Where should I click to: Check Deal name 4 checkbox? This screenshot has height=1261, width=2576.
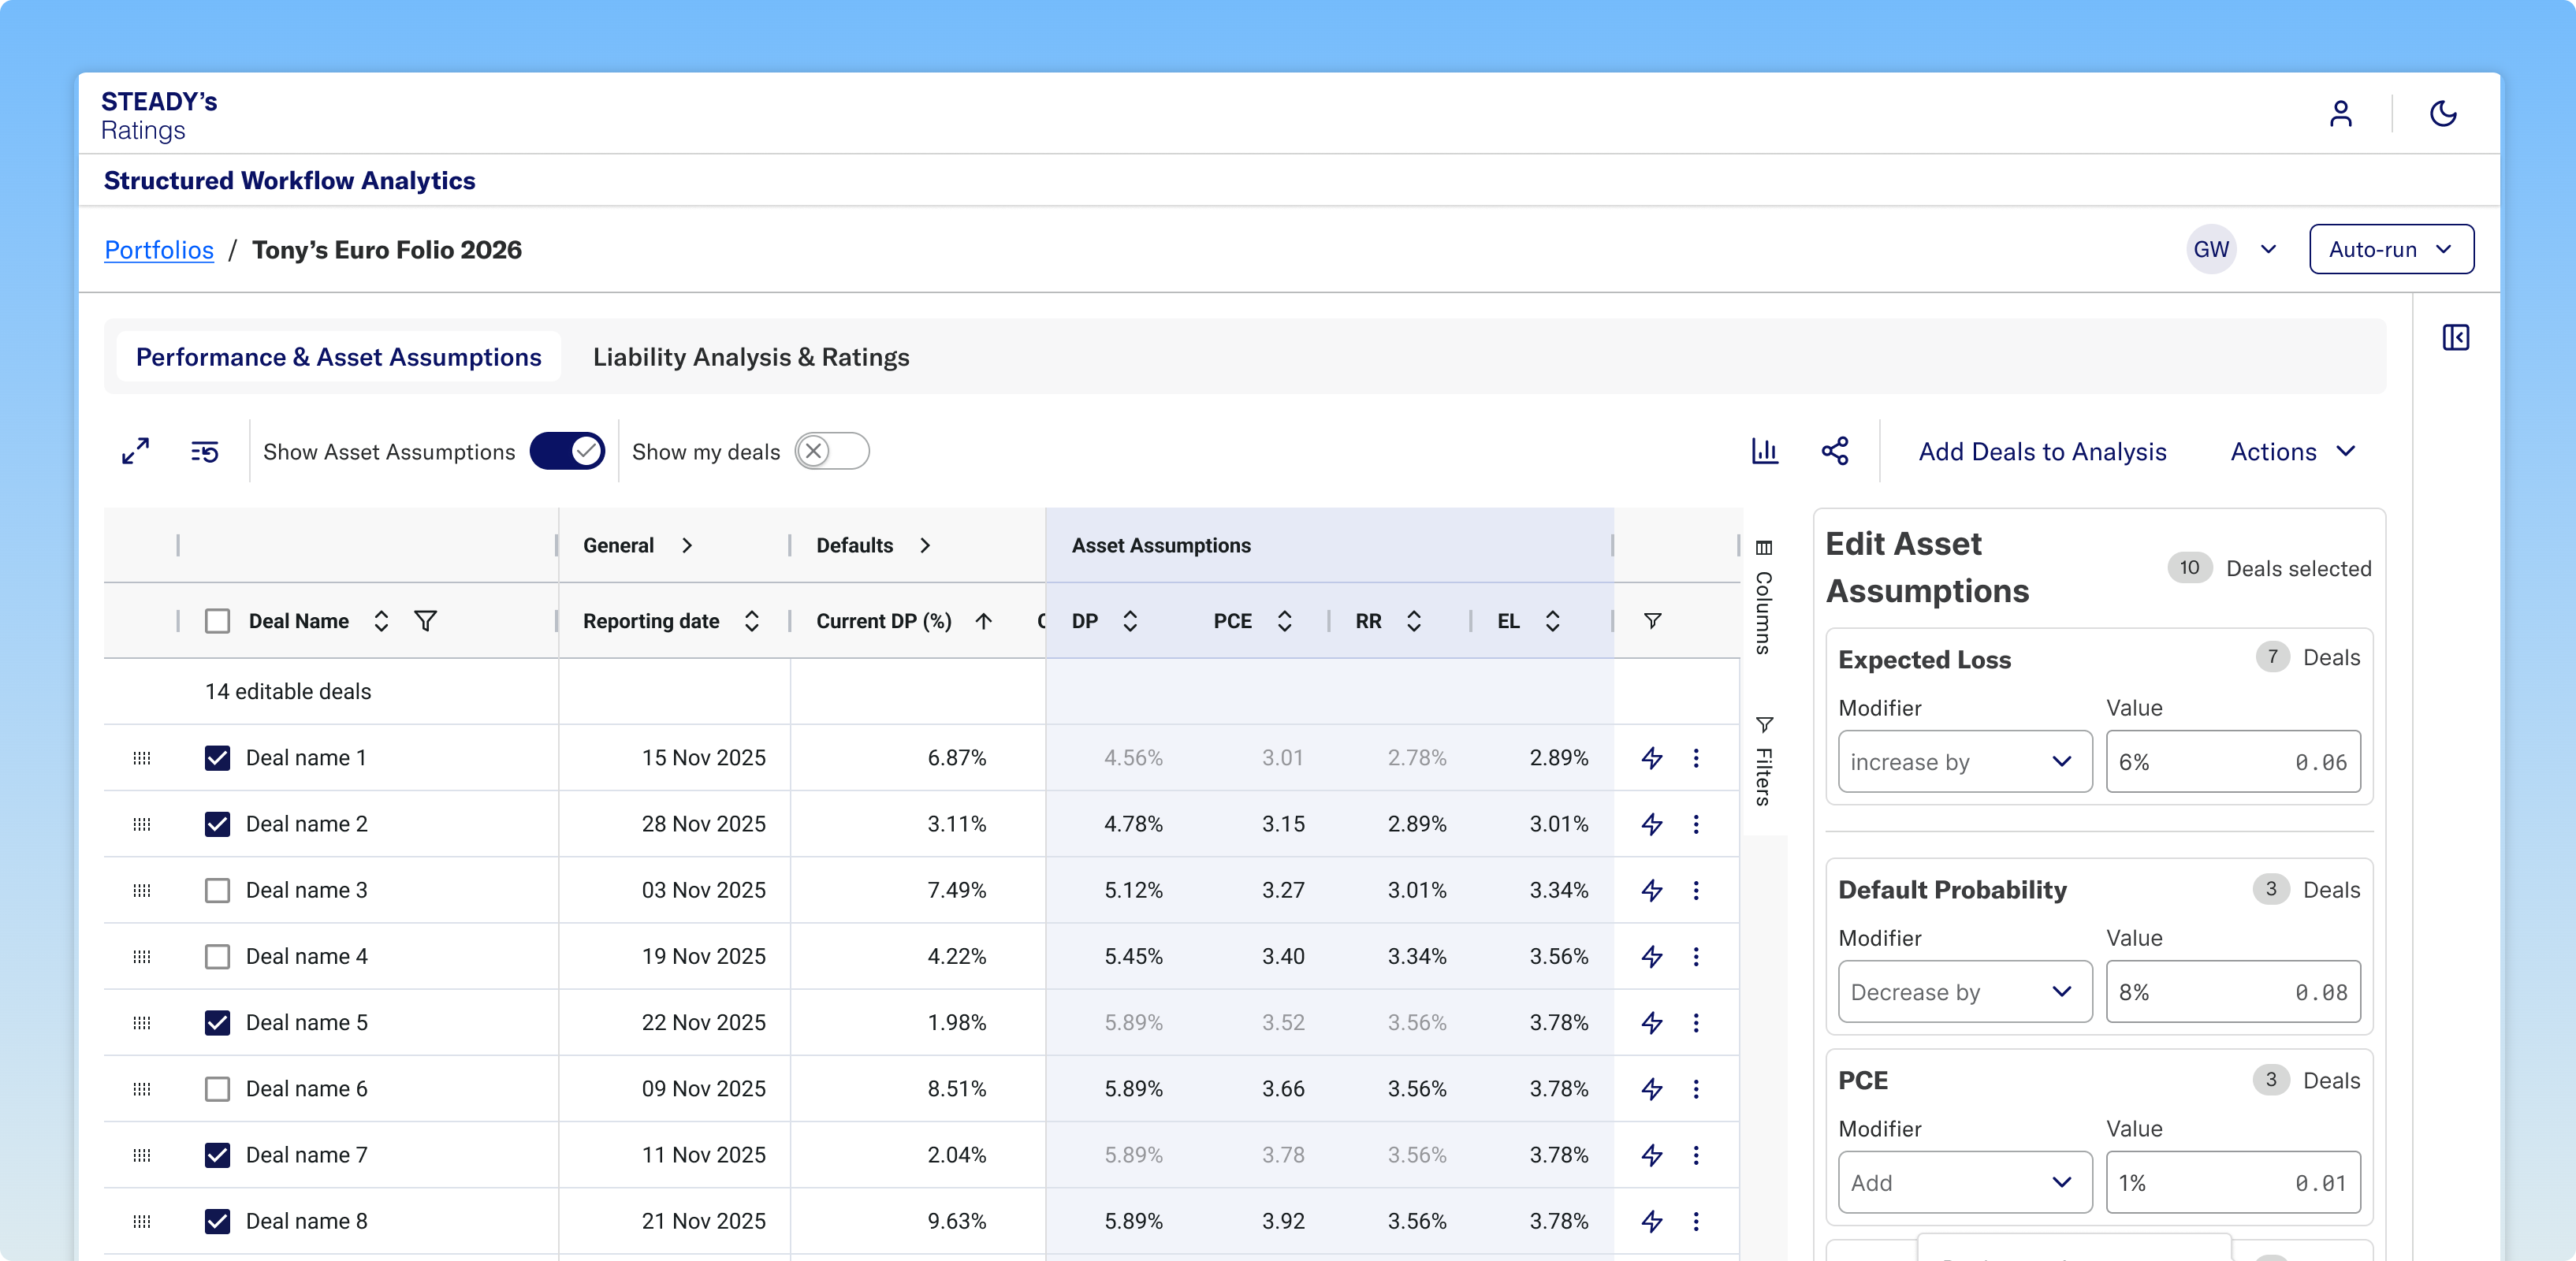(217, 956)
